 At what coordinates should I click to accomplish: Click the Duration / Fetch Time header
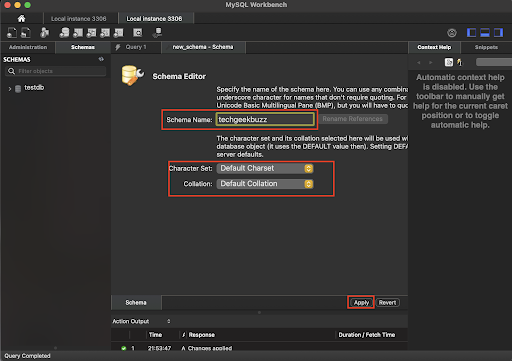click(x=367, y=334)
